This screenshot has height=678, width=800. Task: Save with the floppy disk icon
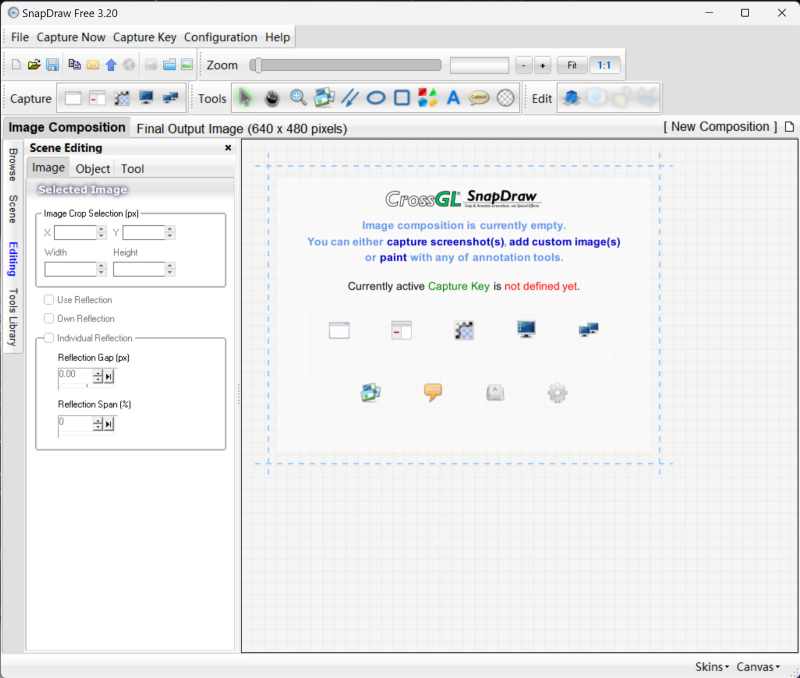point(52,65)
